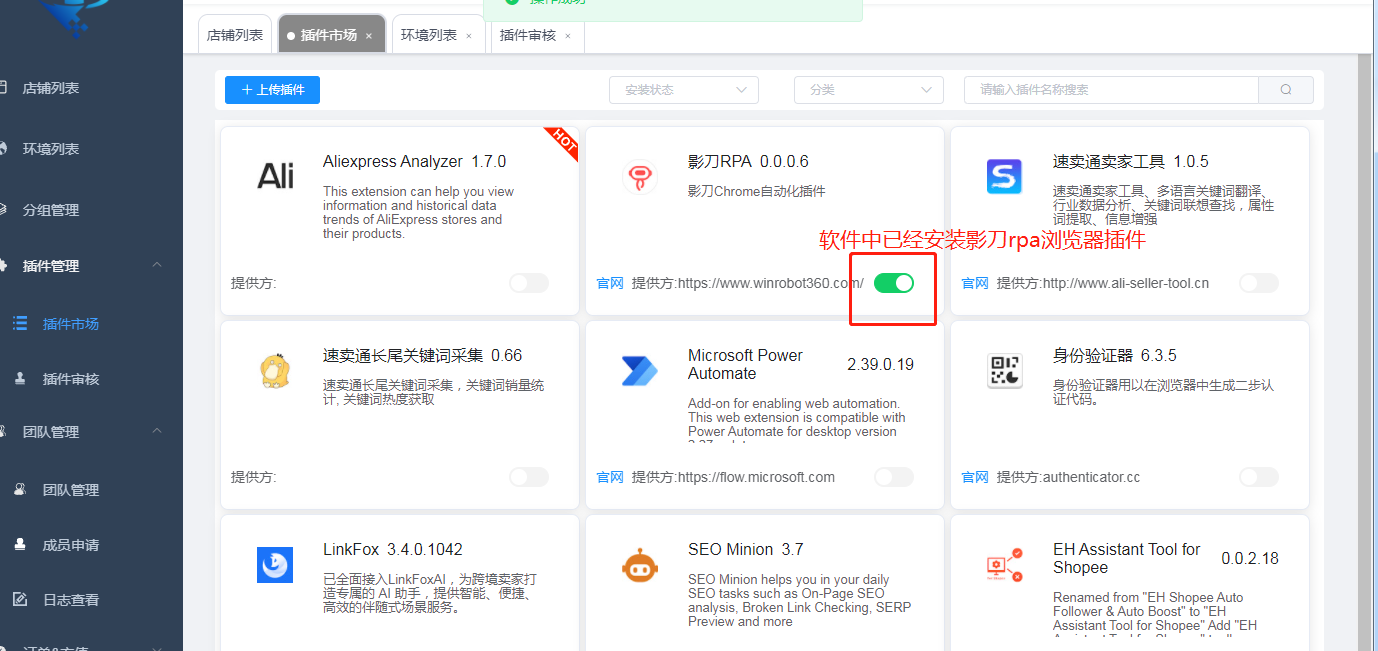The image size is (1378, 651).
Task: Open the 分类 category dropdown
Action: pyautogui.click(x=869, y=90)
